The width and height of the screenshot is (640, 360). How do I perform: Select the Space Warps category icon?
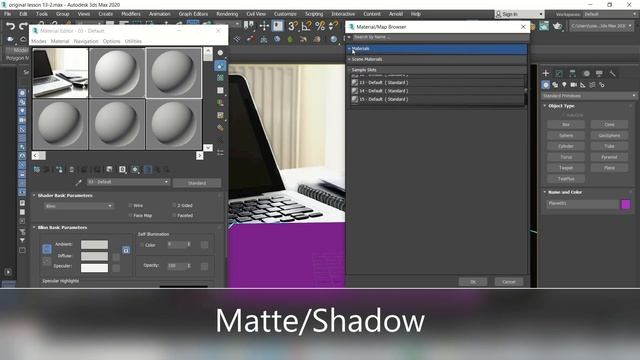click(x=592, y=85)
